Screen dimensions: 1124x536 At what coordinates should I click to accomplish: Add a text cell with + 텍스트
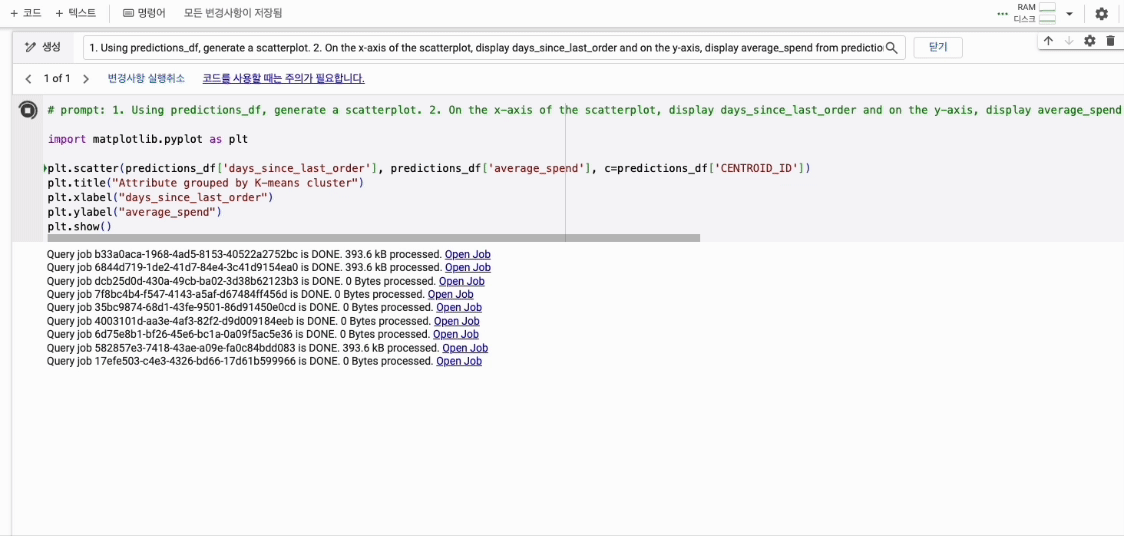pyautogui.click(x=76, y=13)
